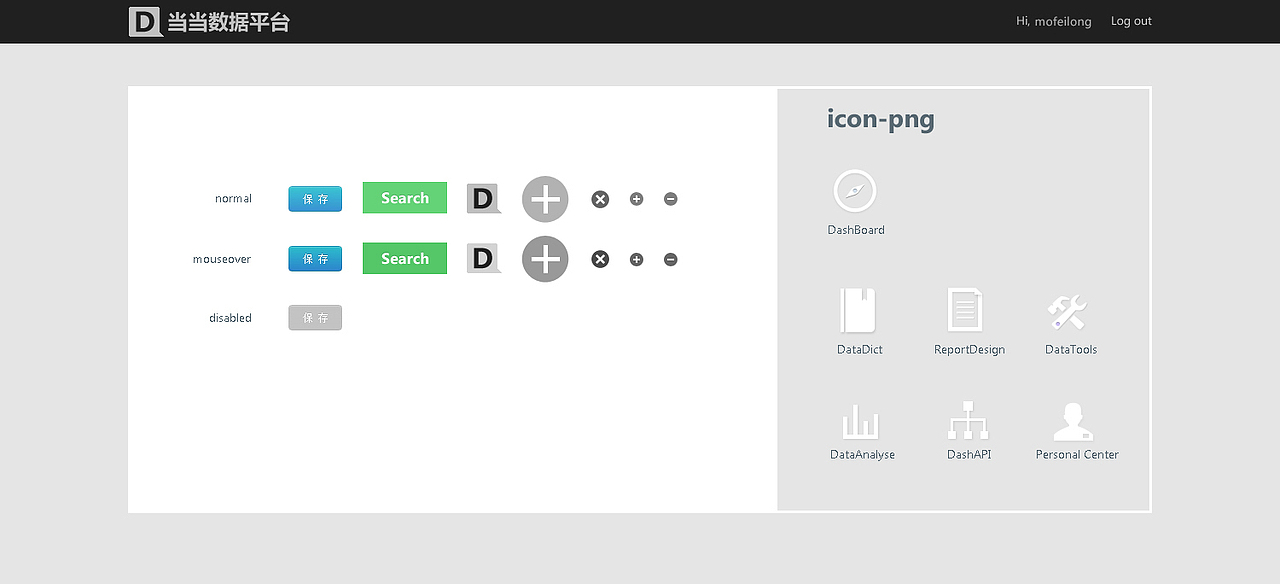Open the DataDict book icon
The height and width of the screenshot is (584, 1280).
pyautogui.click(x=858, y=310)
